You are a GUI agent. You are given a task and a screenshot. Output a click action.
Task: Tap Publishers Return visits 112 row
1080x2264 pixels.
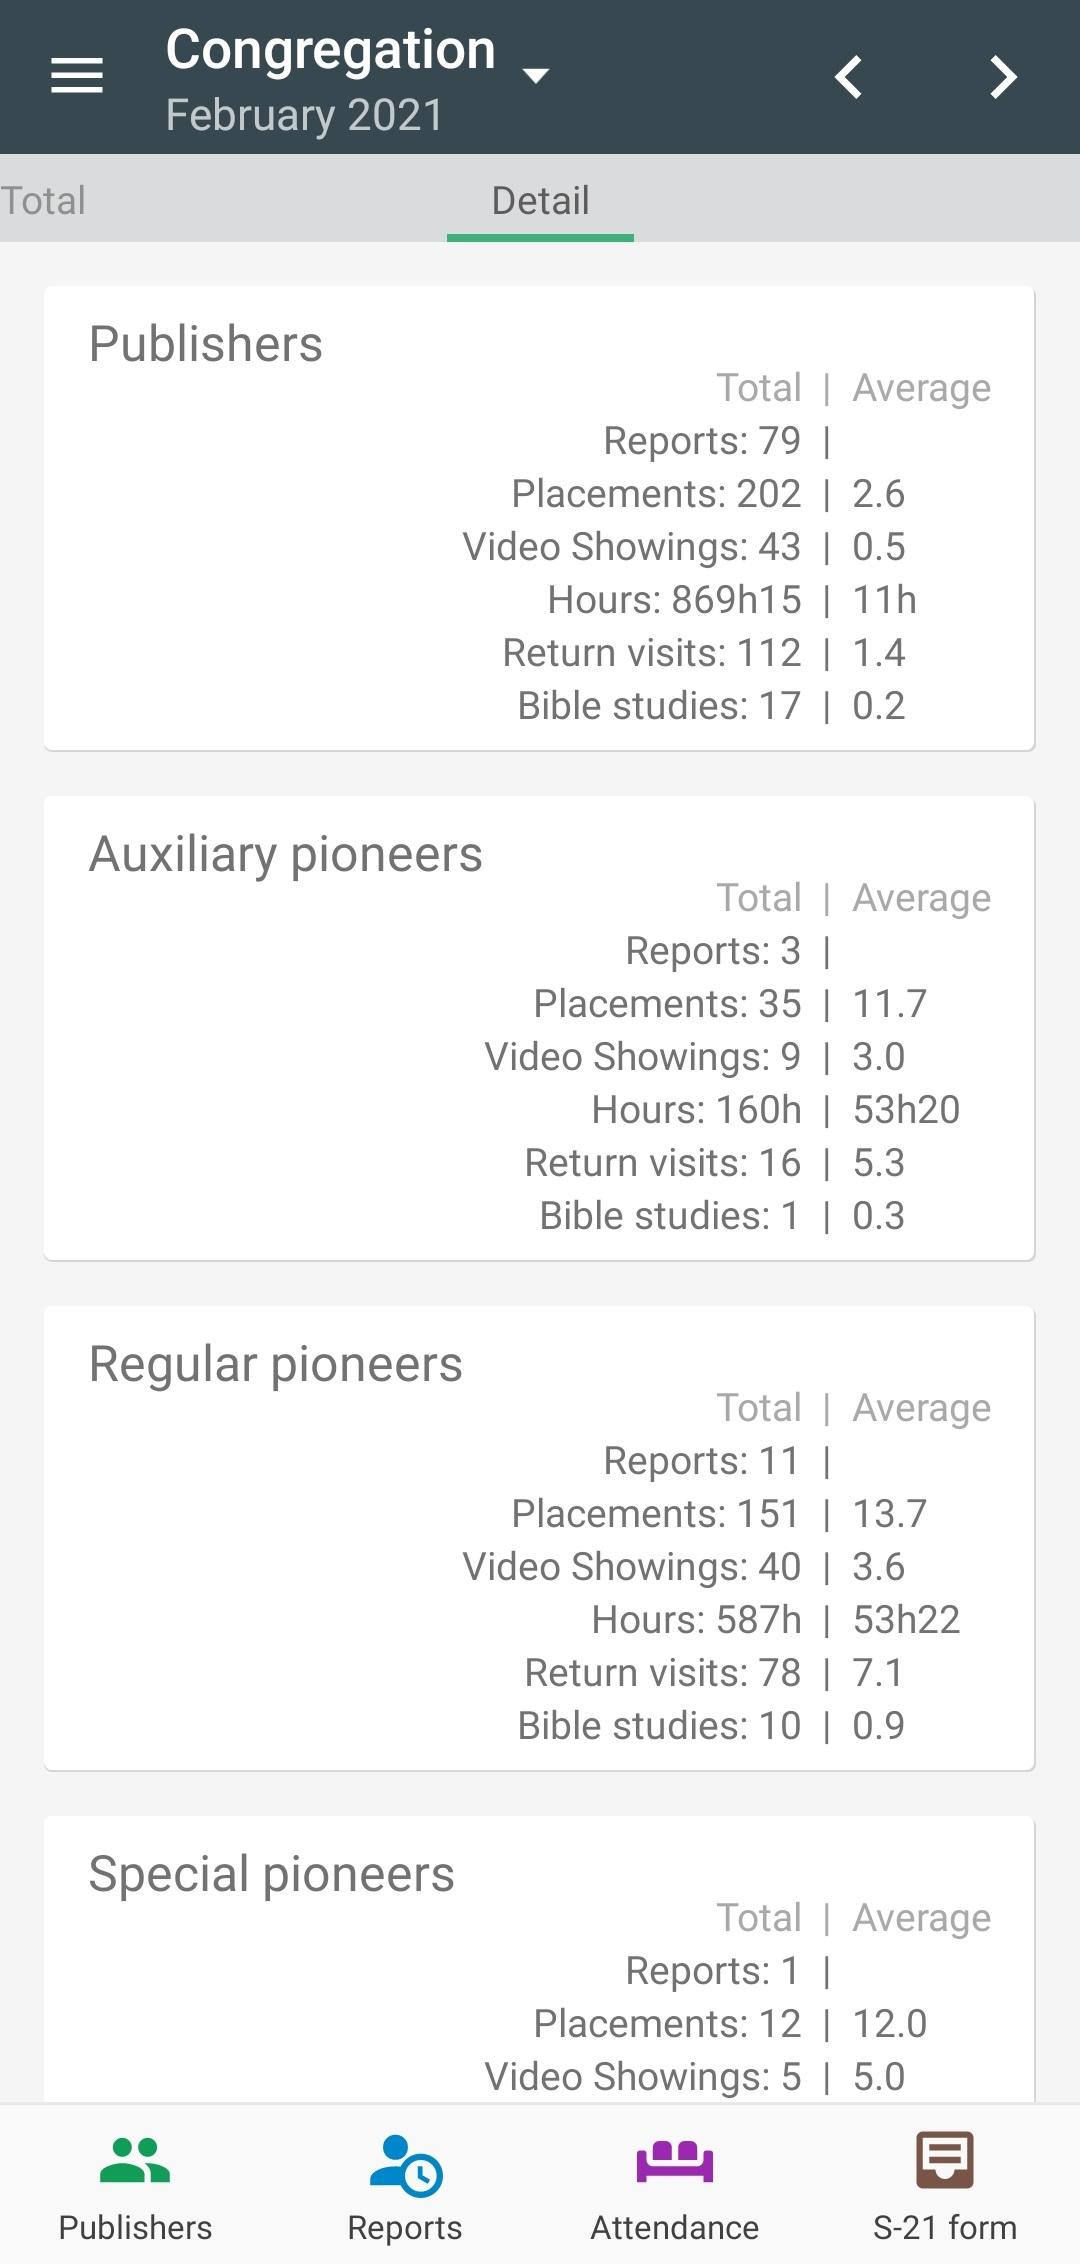pyautogui.click(x=704, y=653)
